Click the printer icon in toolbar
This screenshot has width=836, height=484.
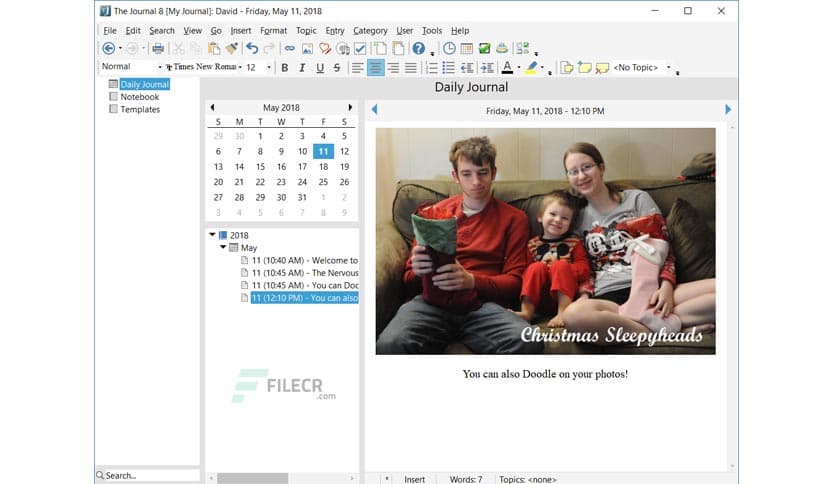point(158,49)
